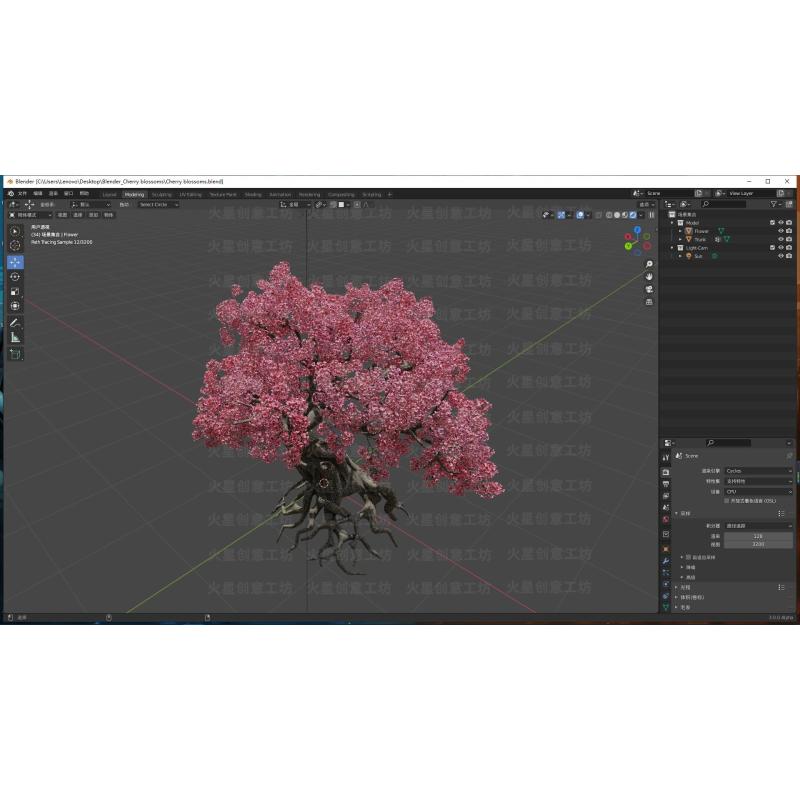Open the feature set dropdown below Cycles
This screenshot has height=800, width=800.
pyautogui.click(x=758, y=481)
